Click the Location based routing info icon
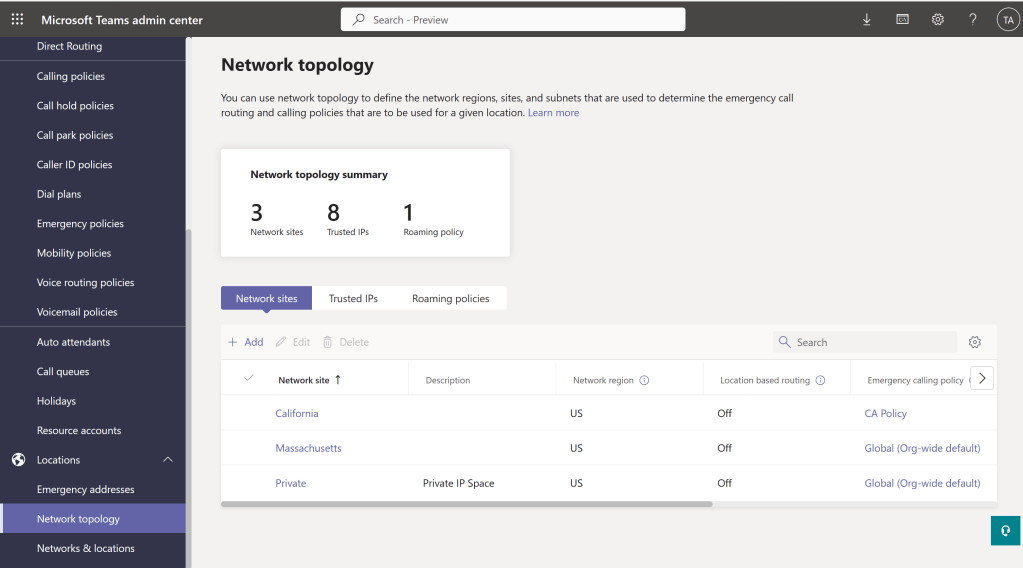 click(x=820, y=380)
